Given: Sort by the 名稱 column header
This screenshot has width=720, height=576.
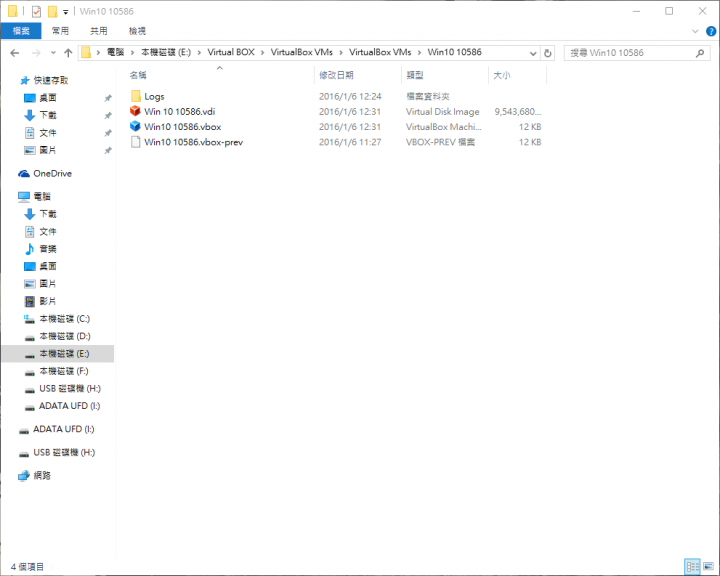Looking at the screenshot, I should [138, 75].
